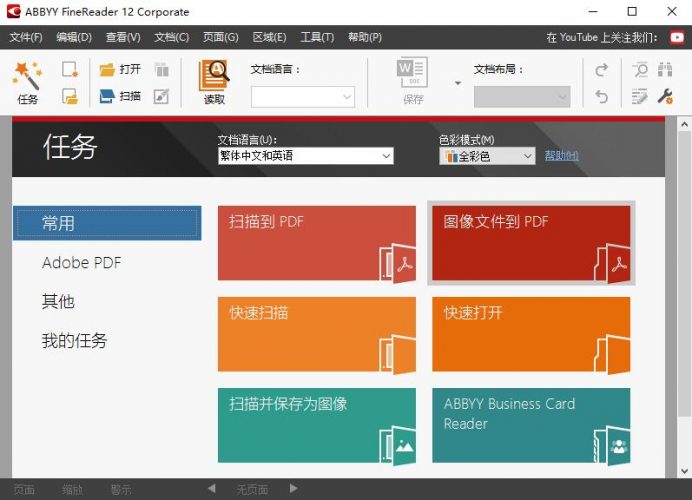Click 缩放 in the status bar
This screenshot has width=692, height=500.
click(x=72, y=489)
